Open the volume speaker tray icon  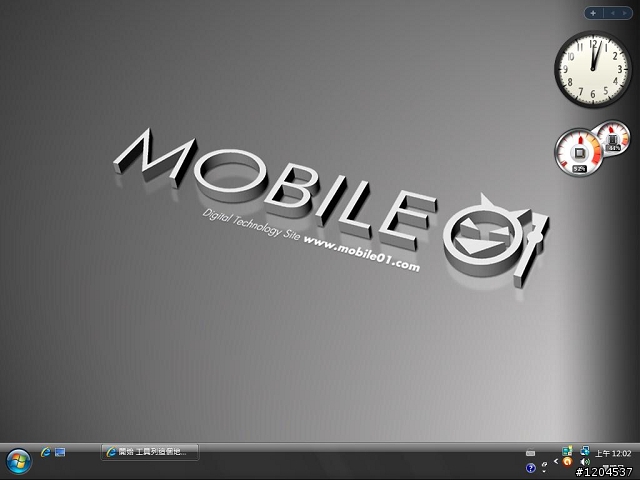pyautogui.click(x=585, y=462)
